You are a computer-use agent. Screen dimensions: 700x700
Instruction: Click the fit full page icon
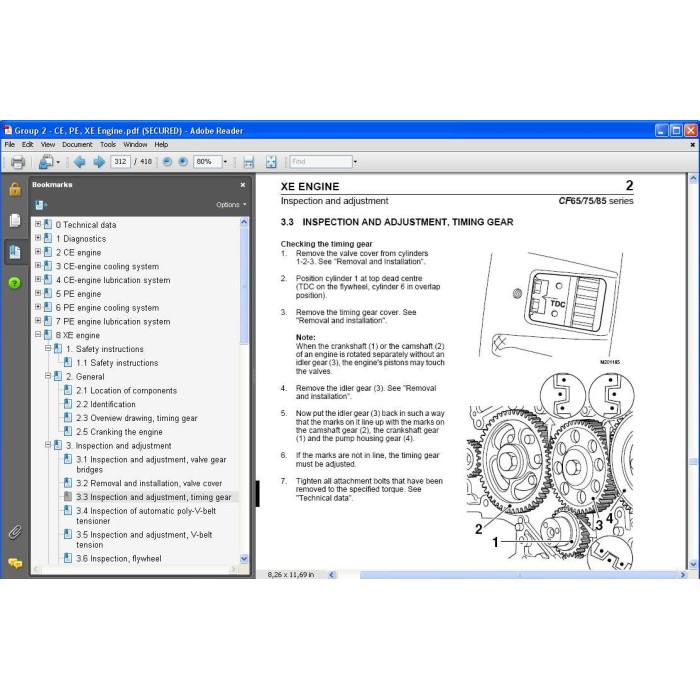tap(271, 162)
